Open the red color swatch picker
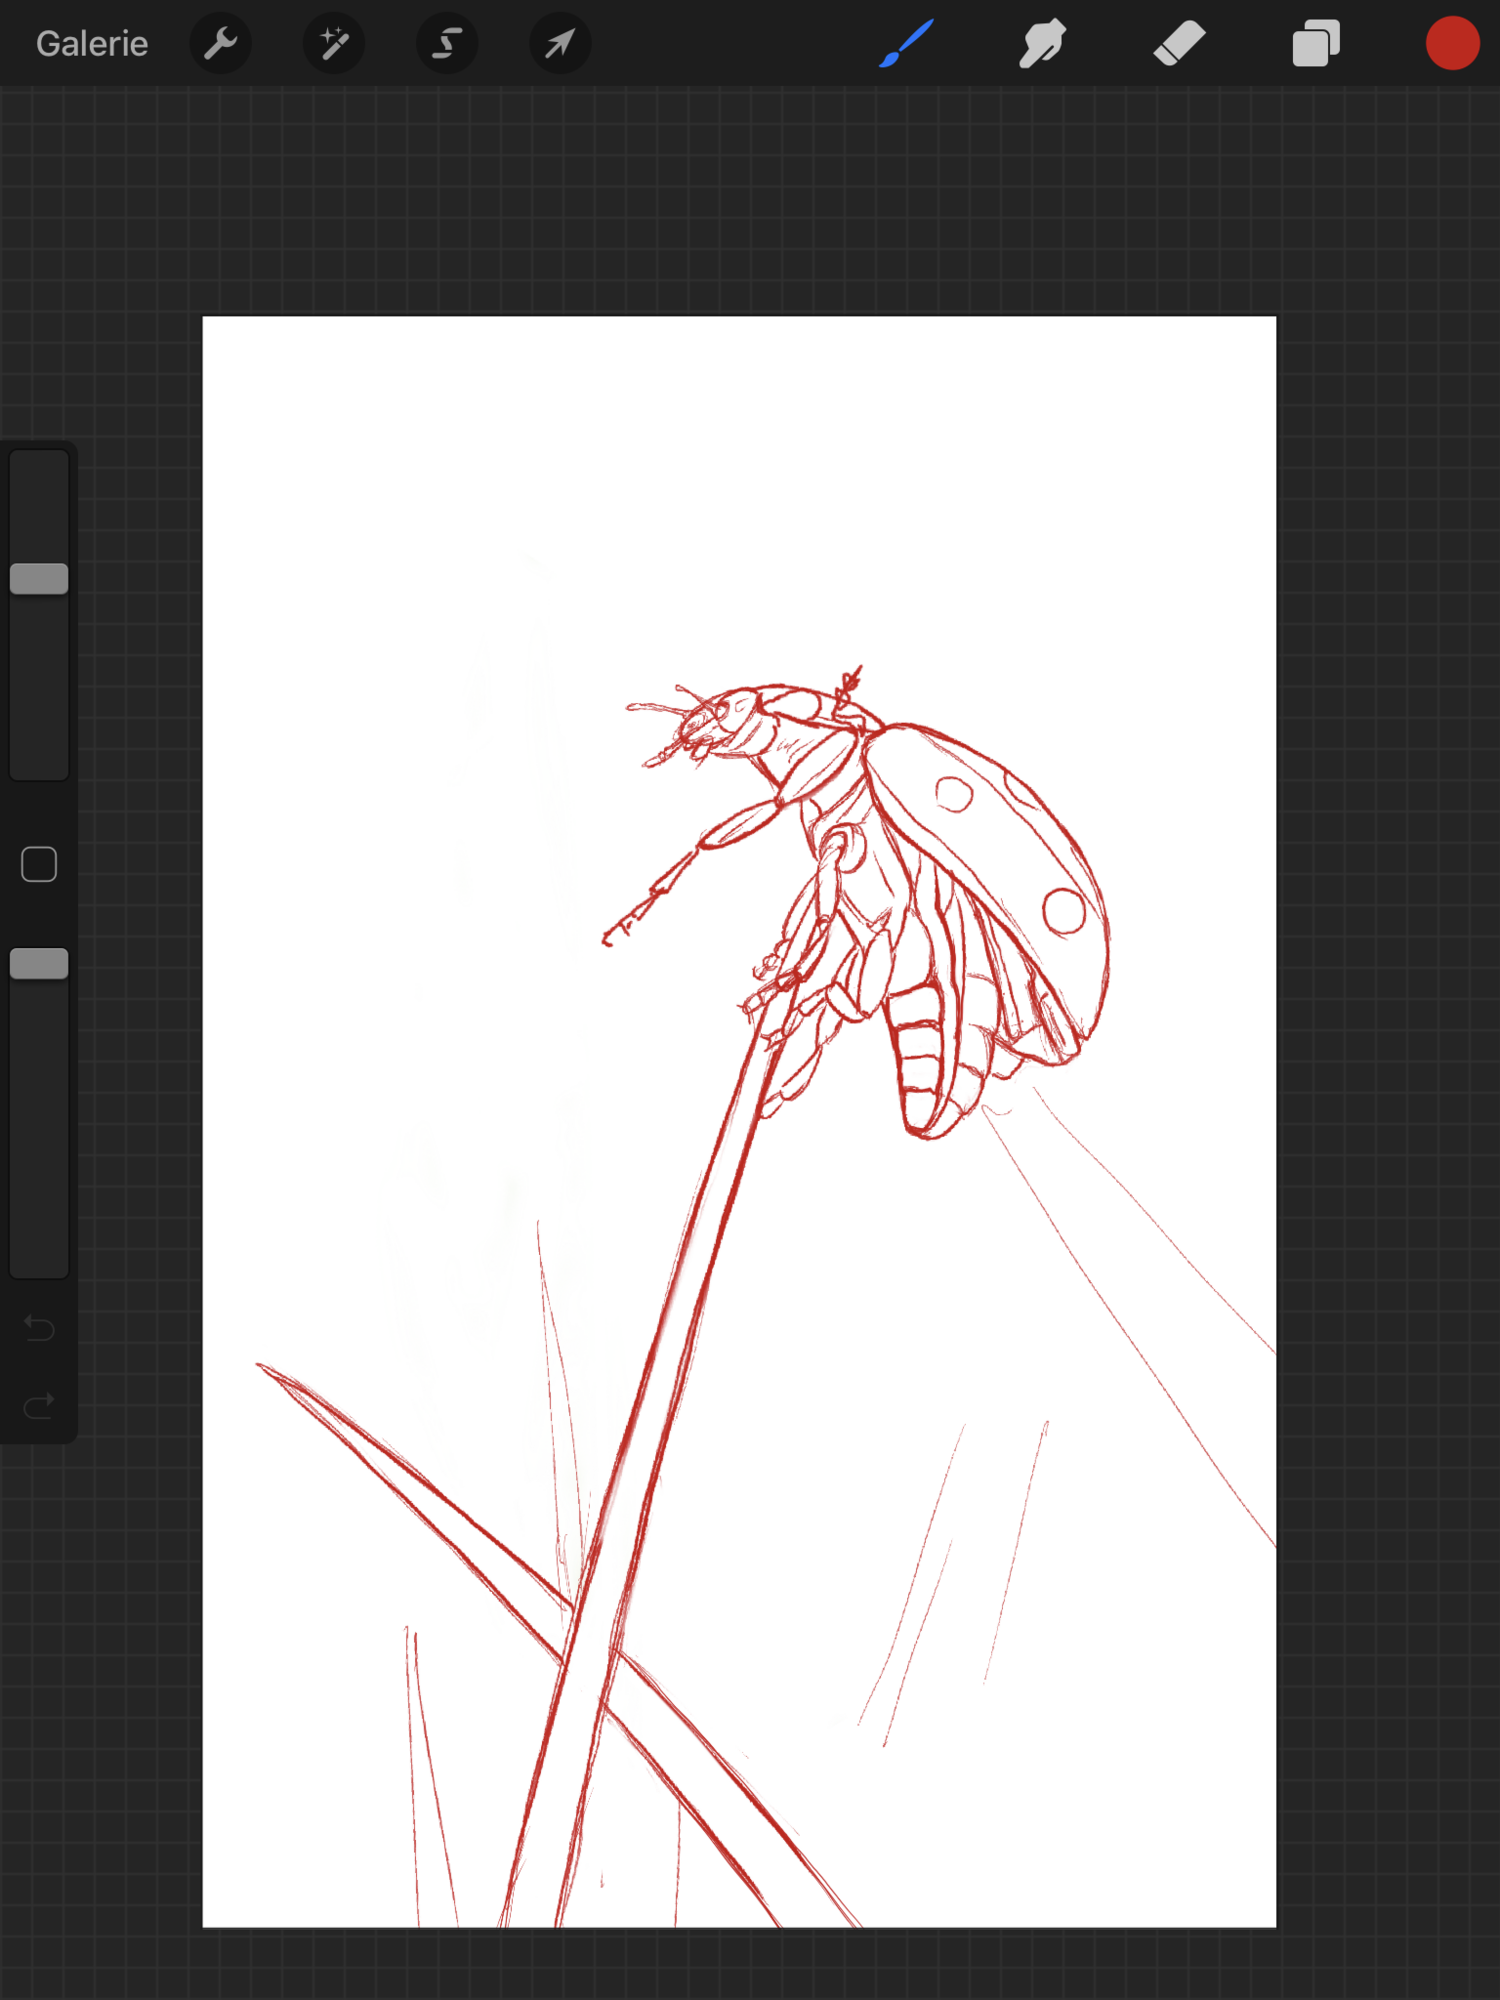Screen dimensions: 1500x2000 [x=1452, y=44]
